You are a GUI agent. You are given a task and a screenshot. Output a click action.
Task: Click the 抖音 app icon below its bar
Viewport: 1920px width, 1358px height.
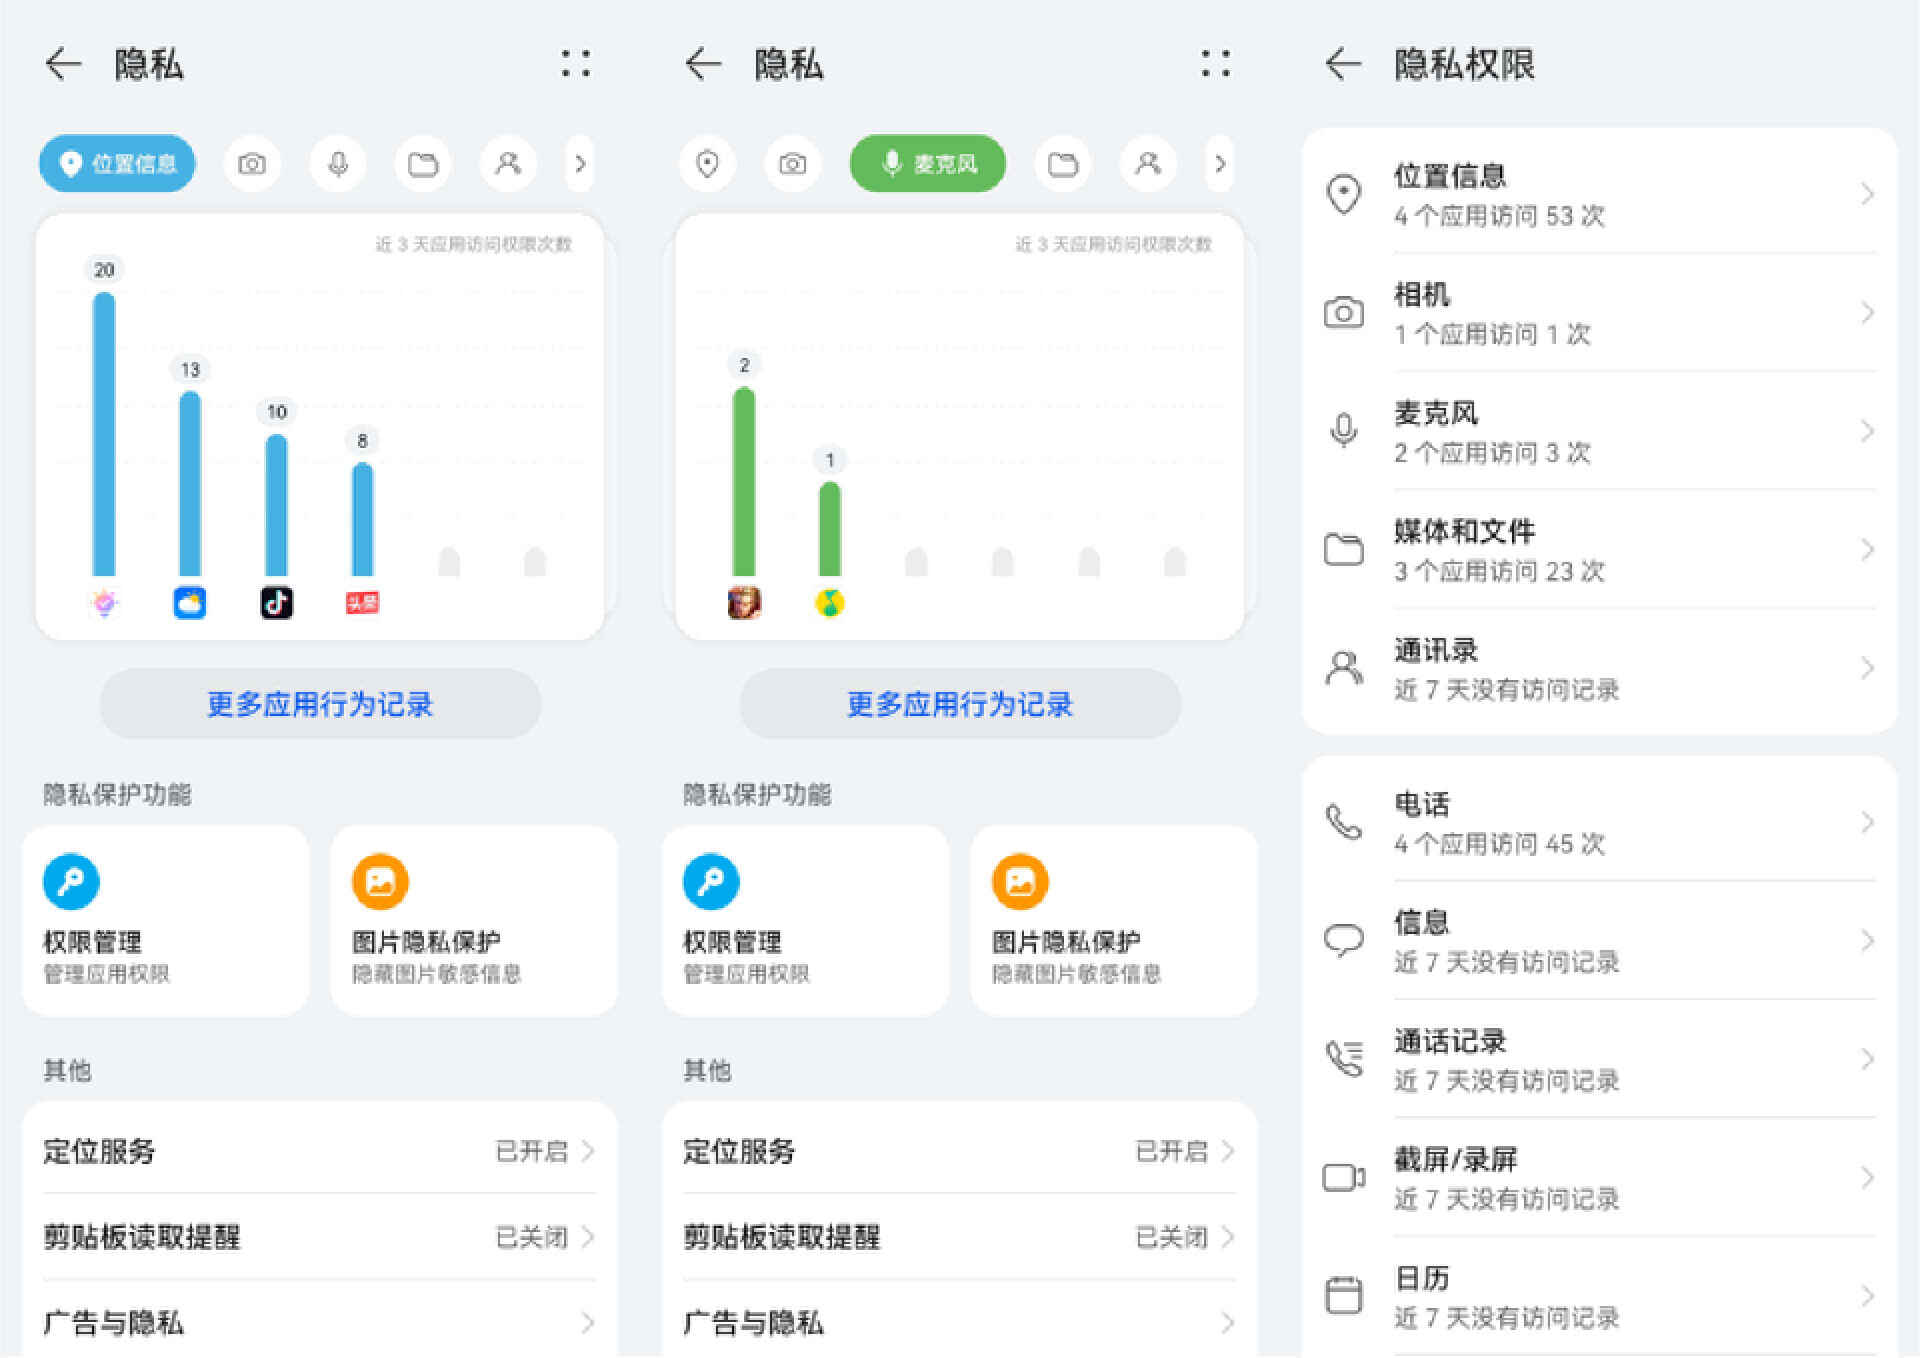[277, 601]
